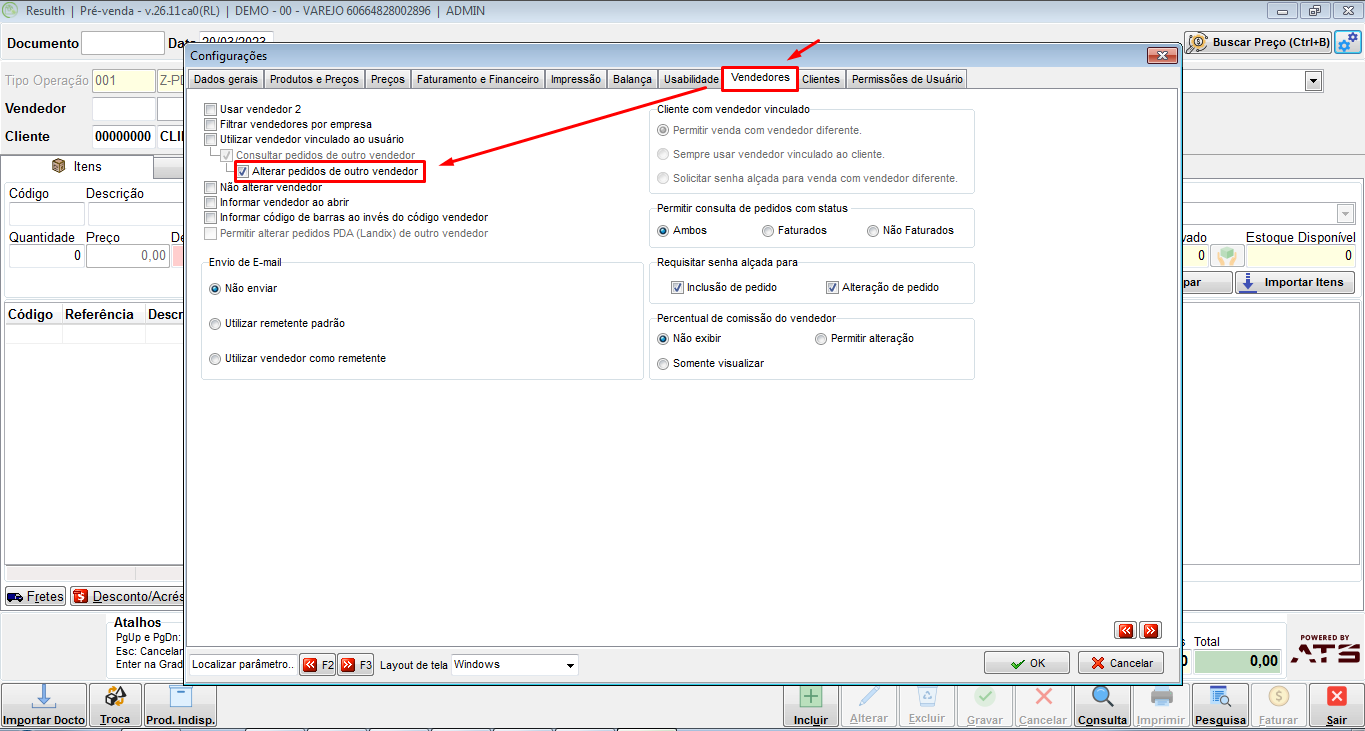
Task: Select Permitir alteração commission option
Action: point(821,338)
